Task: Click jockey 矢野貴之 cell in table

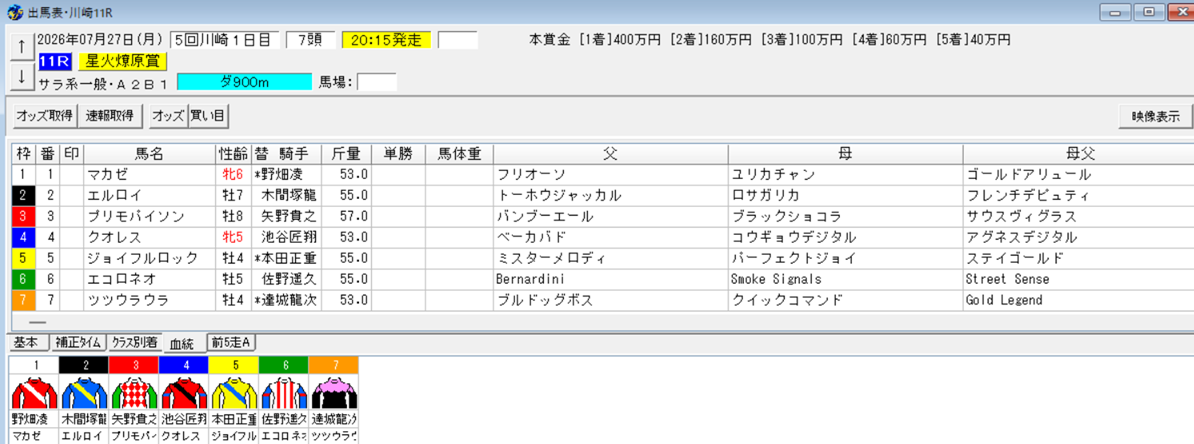Action: coord(286,217)
